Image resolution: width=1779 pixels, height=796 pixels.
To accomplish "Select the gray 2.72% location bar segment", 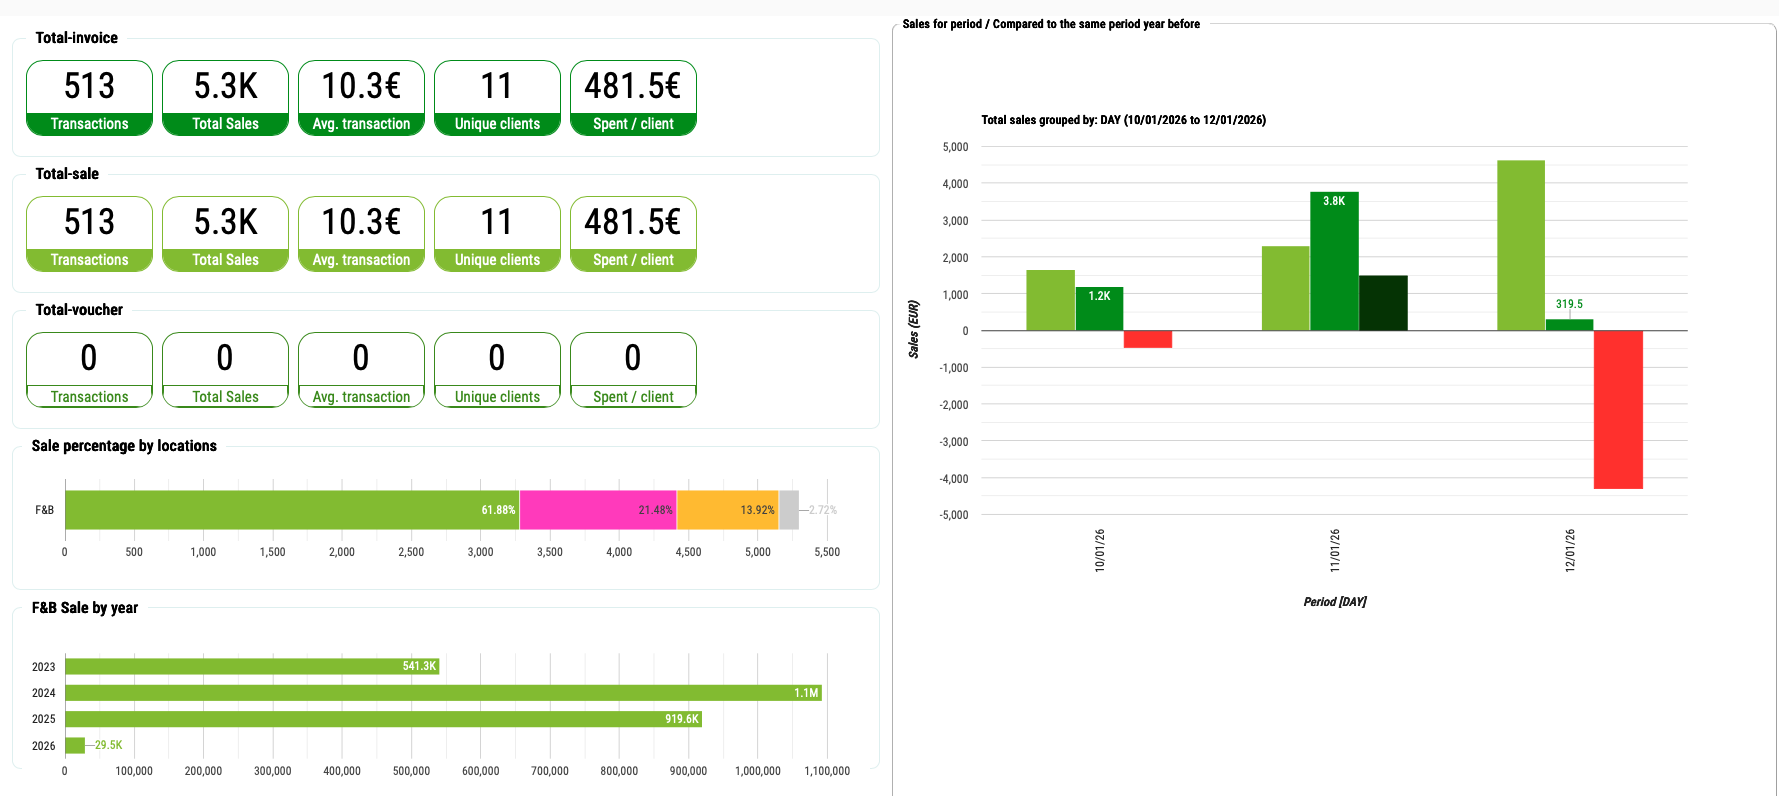I will [x=789, y=510].
